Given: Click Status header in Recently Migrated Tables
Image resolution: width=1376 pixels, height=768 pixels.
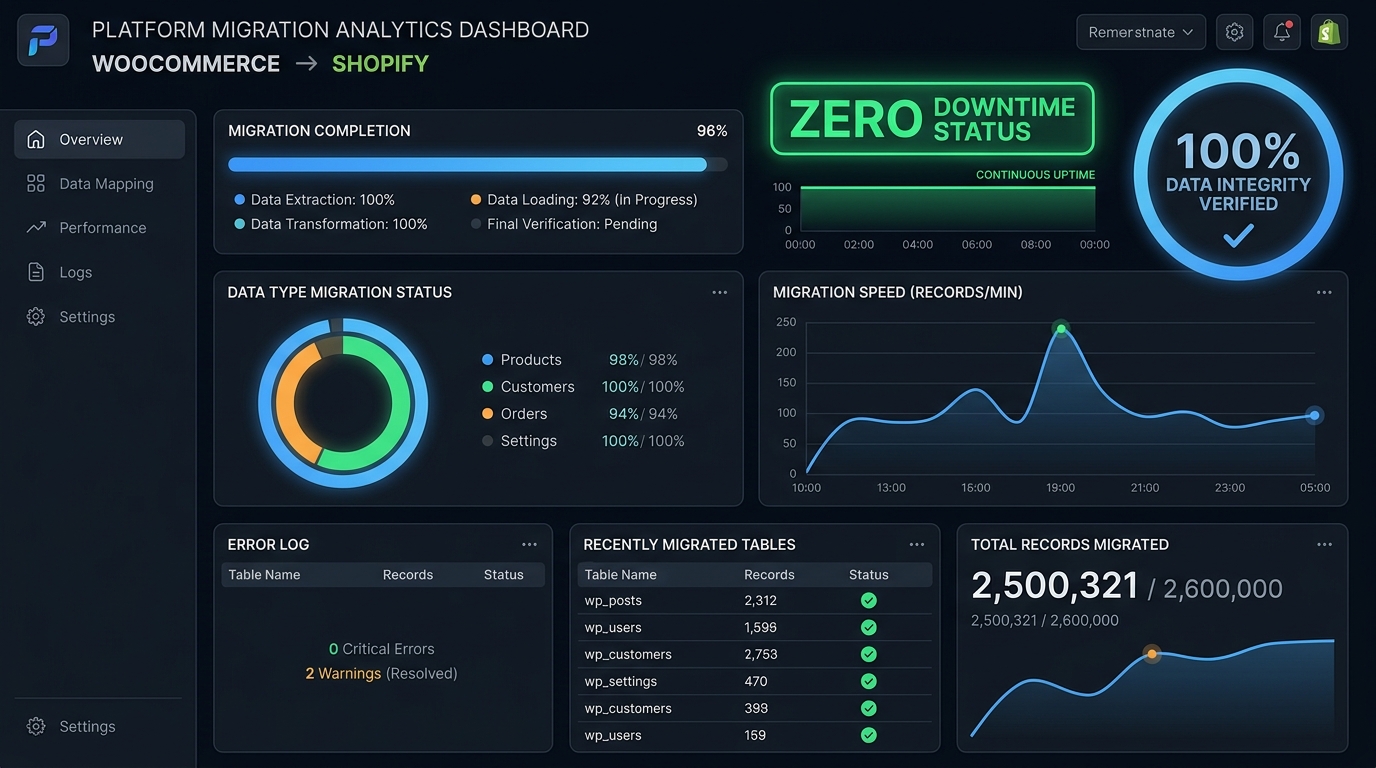Looking at the screenshot, I should [869, 575].
